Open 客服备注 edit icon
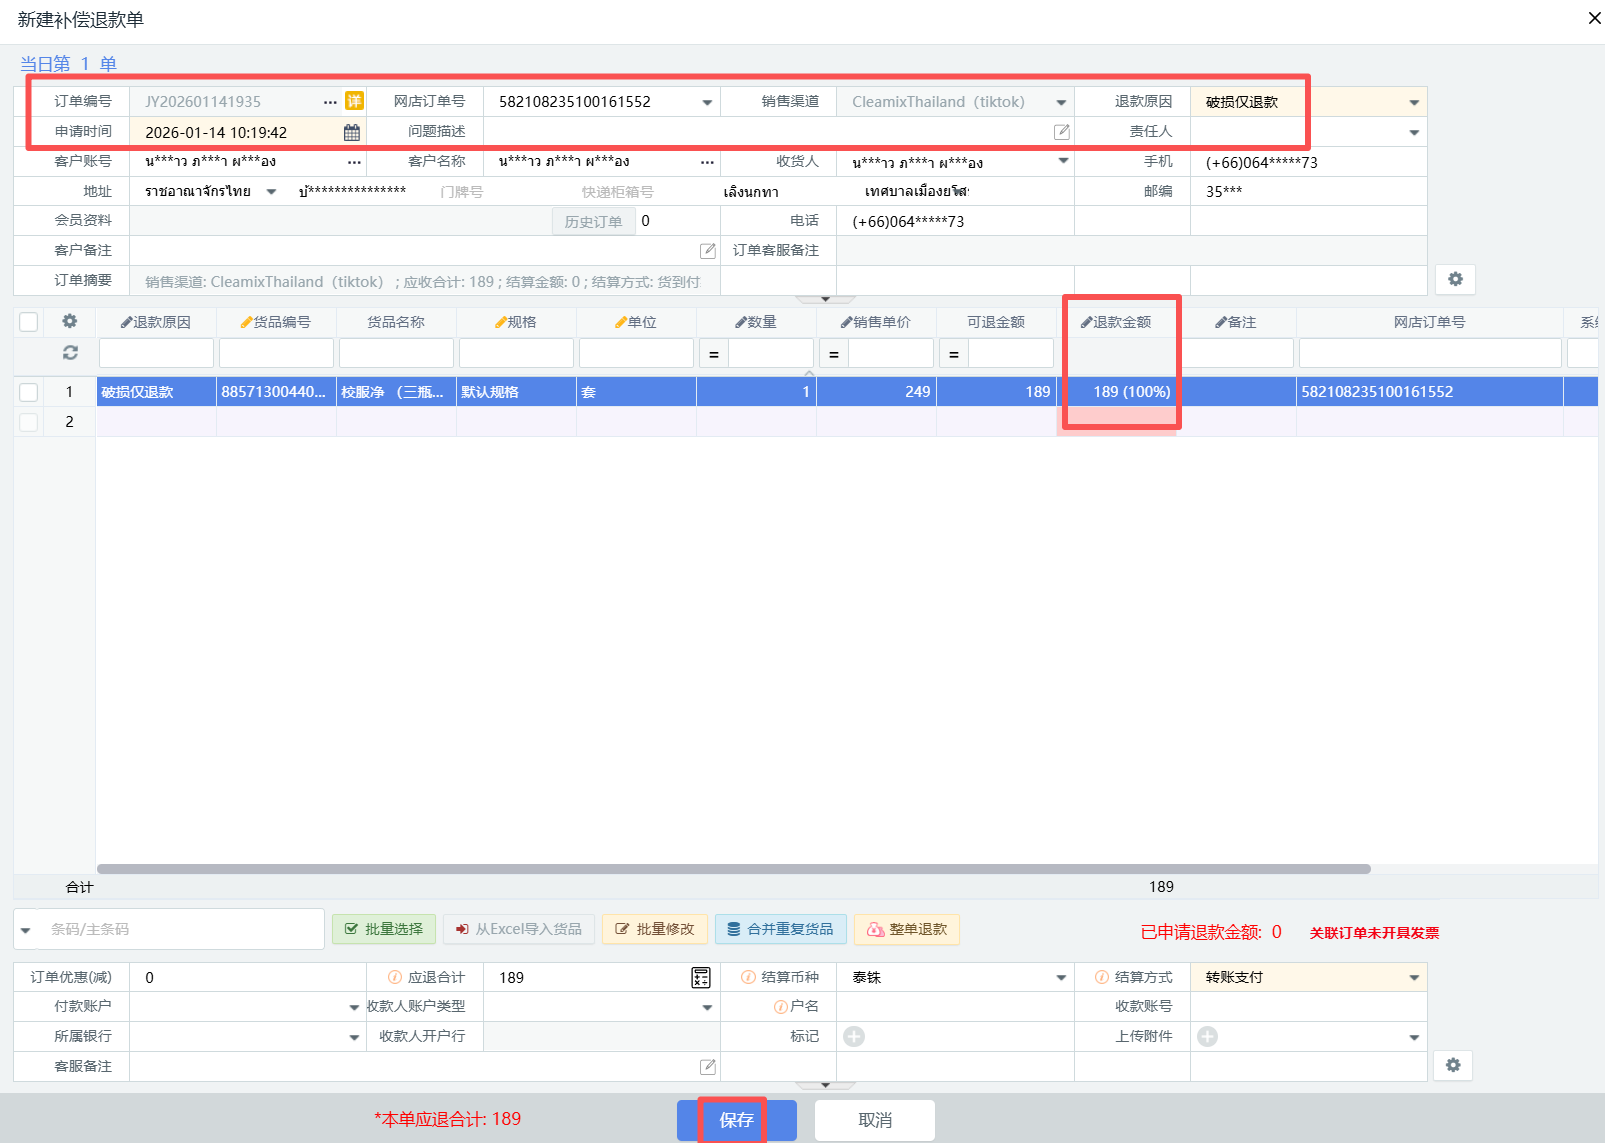 pyautogui.click(x=708, y=1067)
